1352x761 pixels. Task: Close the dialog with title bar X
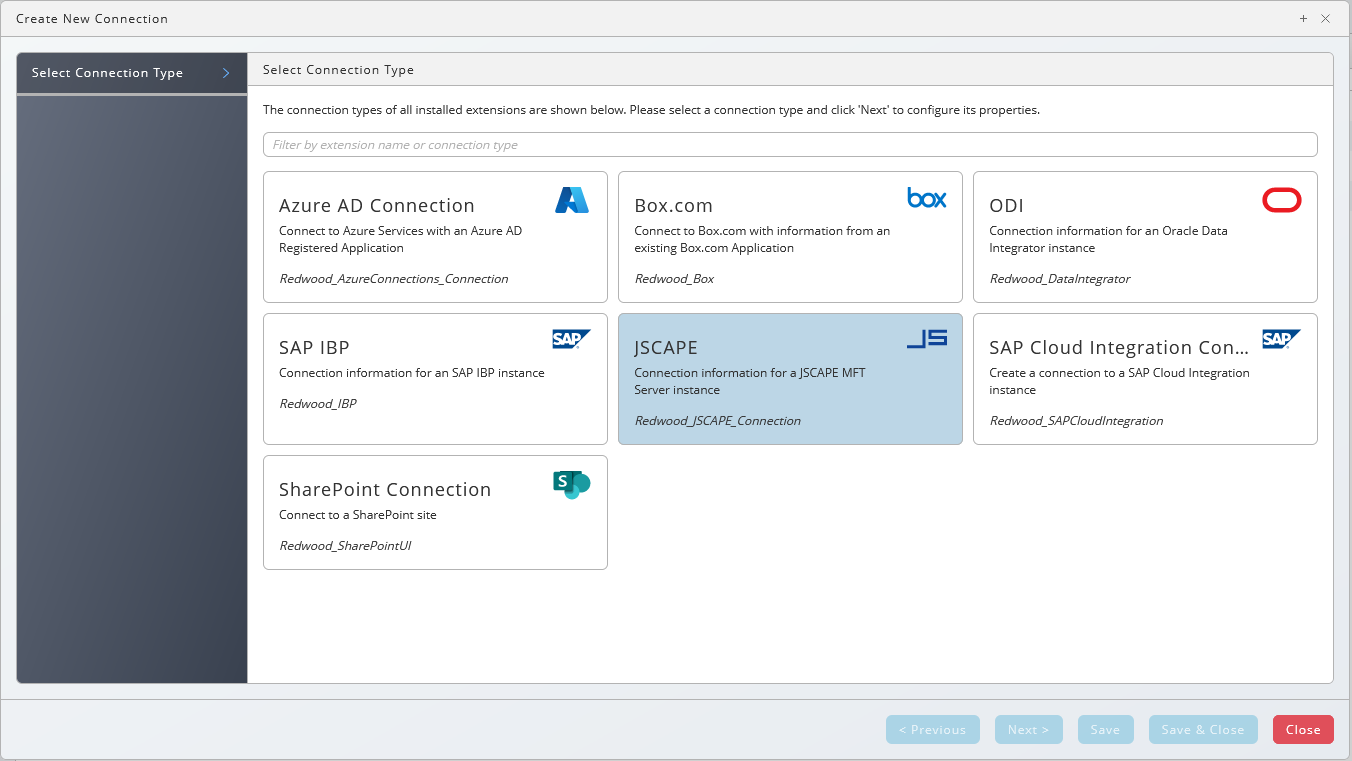[1326, 18]
